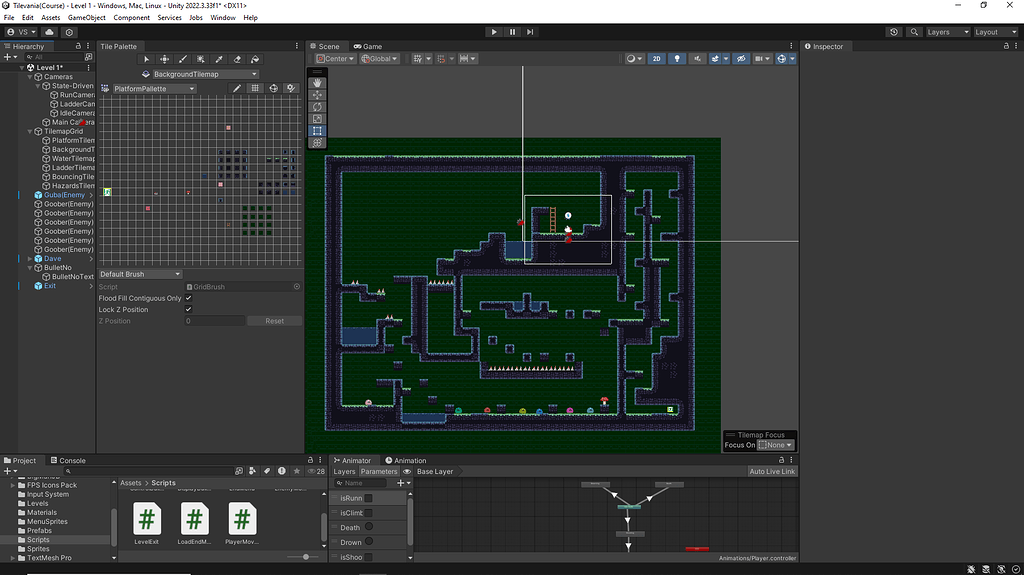
Task: Select the flood fill bucket tool
Action: (255, 59)
